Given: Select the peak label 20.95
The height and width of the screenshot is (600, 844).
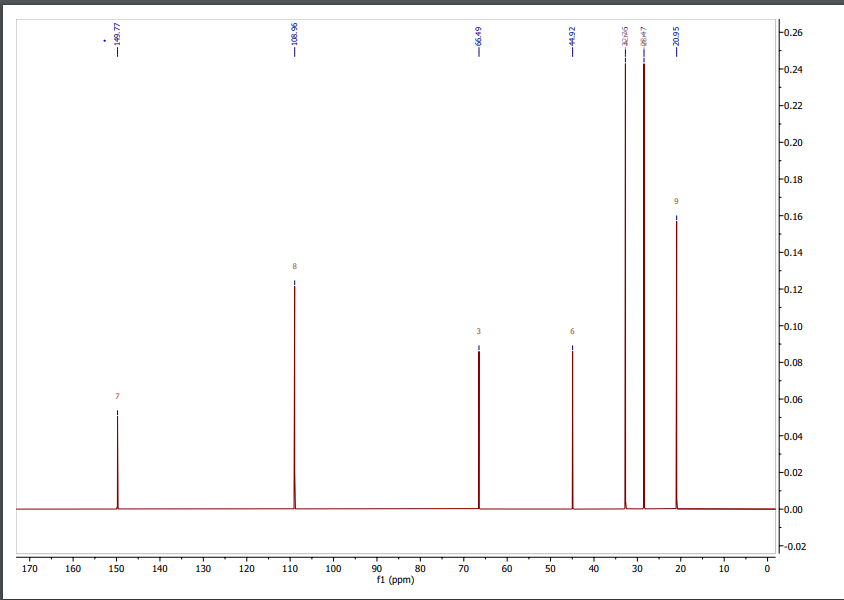Looking at the screenshot, I should (676, 33).
